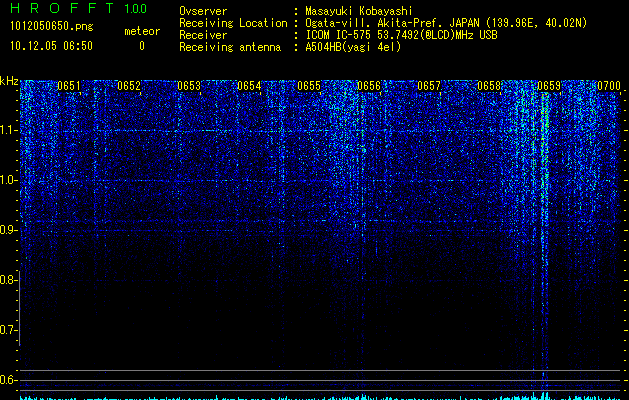Click the 1.1 kHz axis label
The width and height of the screenshot is (629, 400).
(x=9, y=130)
